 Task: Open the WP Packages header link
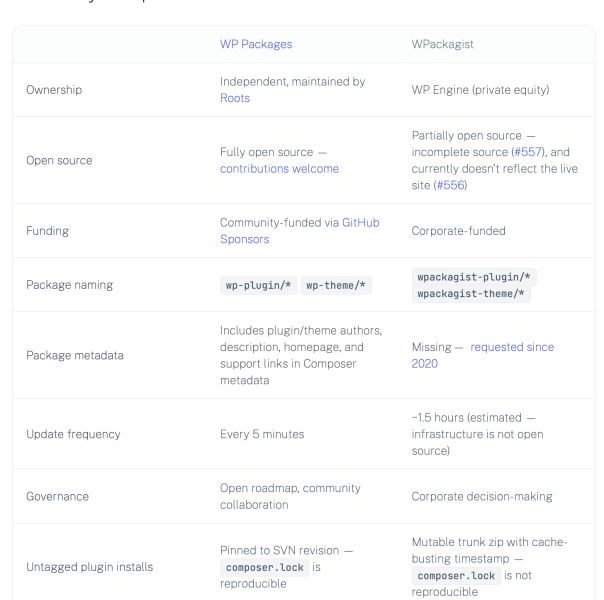pyautogui.click(x=256, y=44)
